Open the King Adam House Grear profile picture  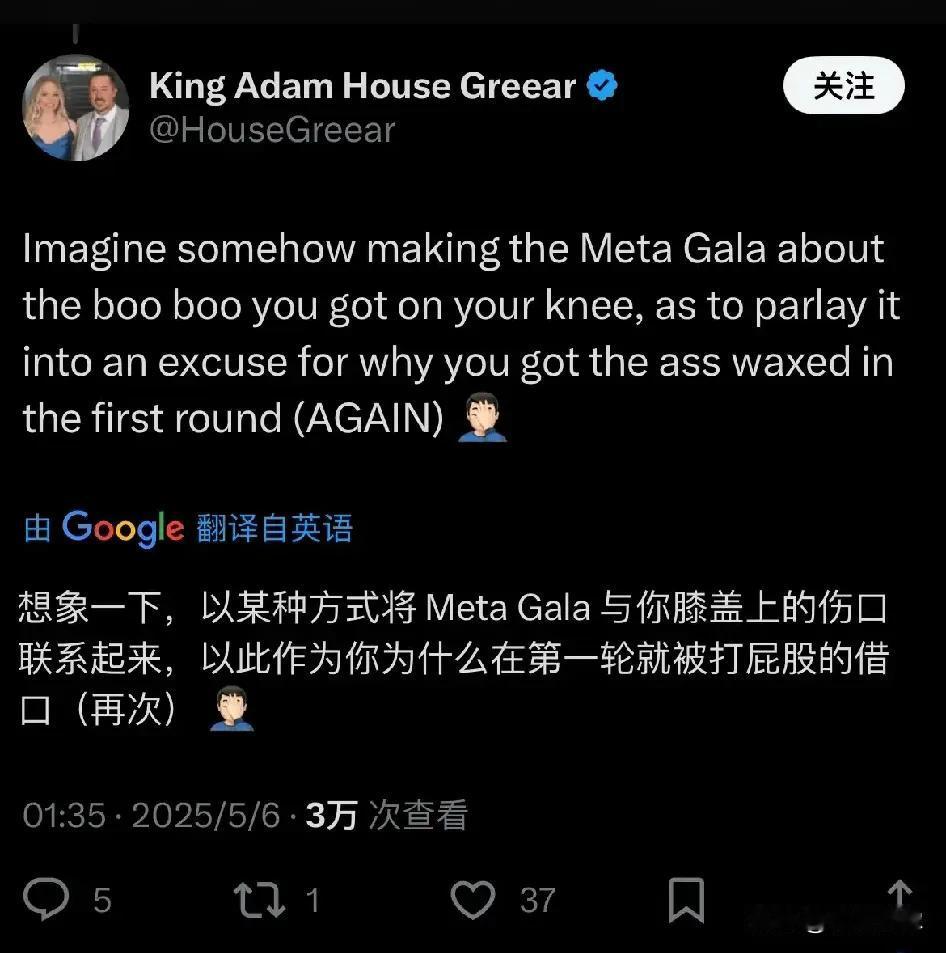point(75,108)
